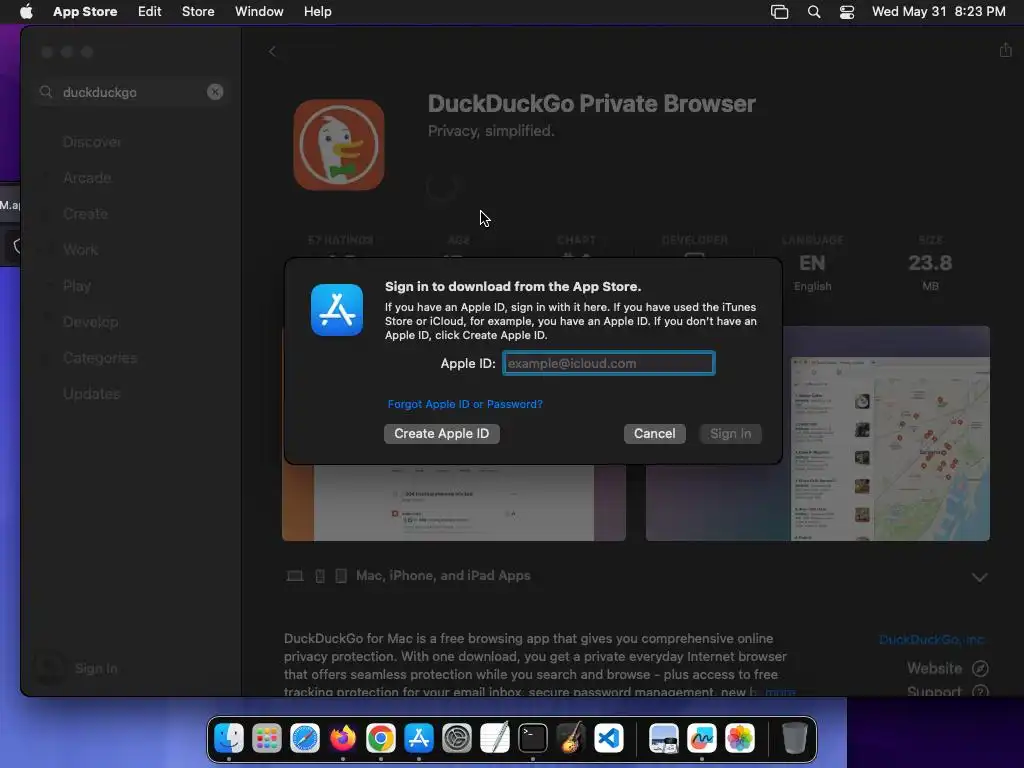The image size is (1024, 768).
Task: Focus the Apple ID input field
Action: (609, 363)
